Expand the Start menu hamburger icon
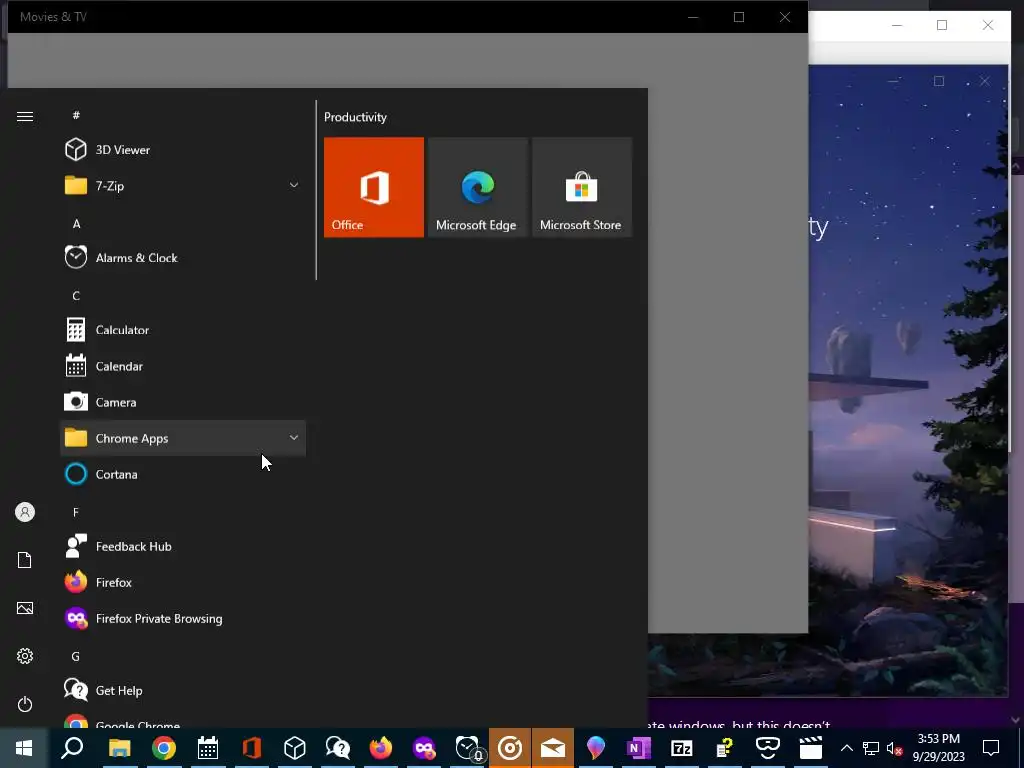 pos(25,116)
